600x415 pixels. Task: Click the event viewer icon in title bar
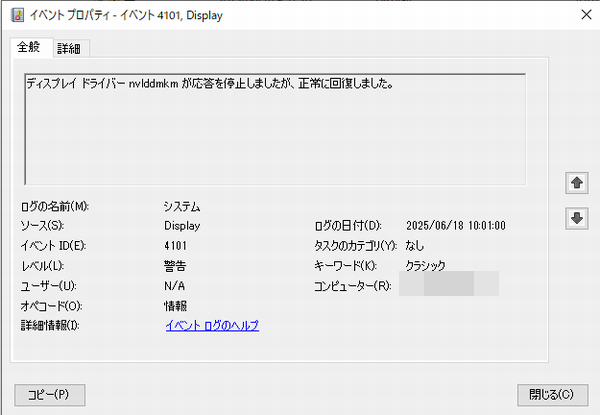[18, 15]
